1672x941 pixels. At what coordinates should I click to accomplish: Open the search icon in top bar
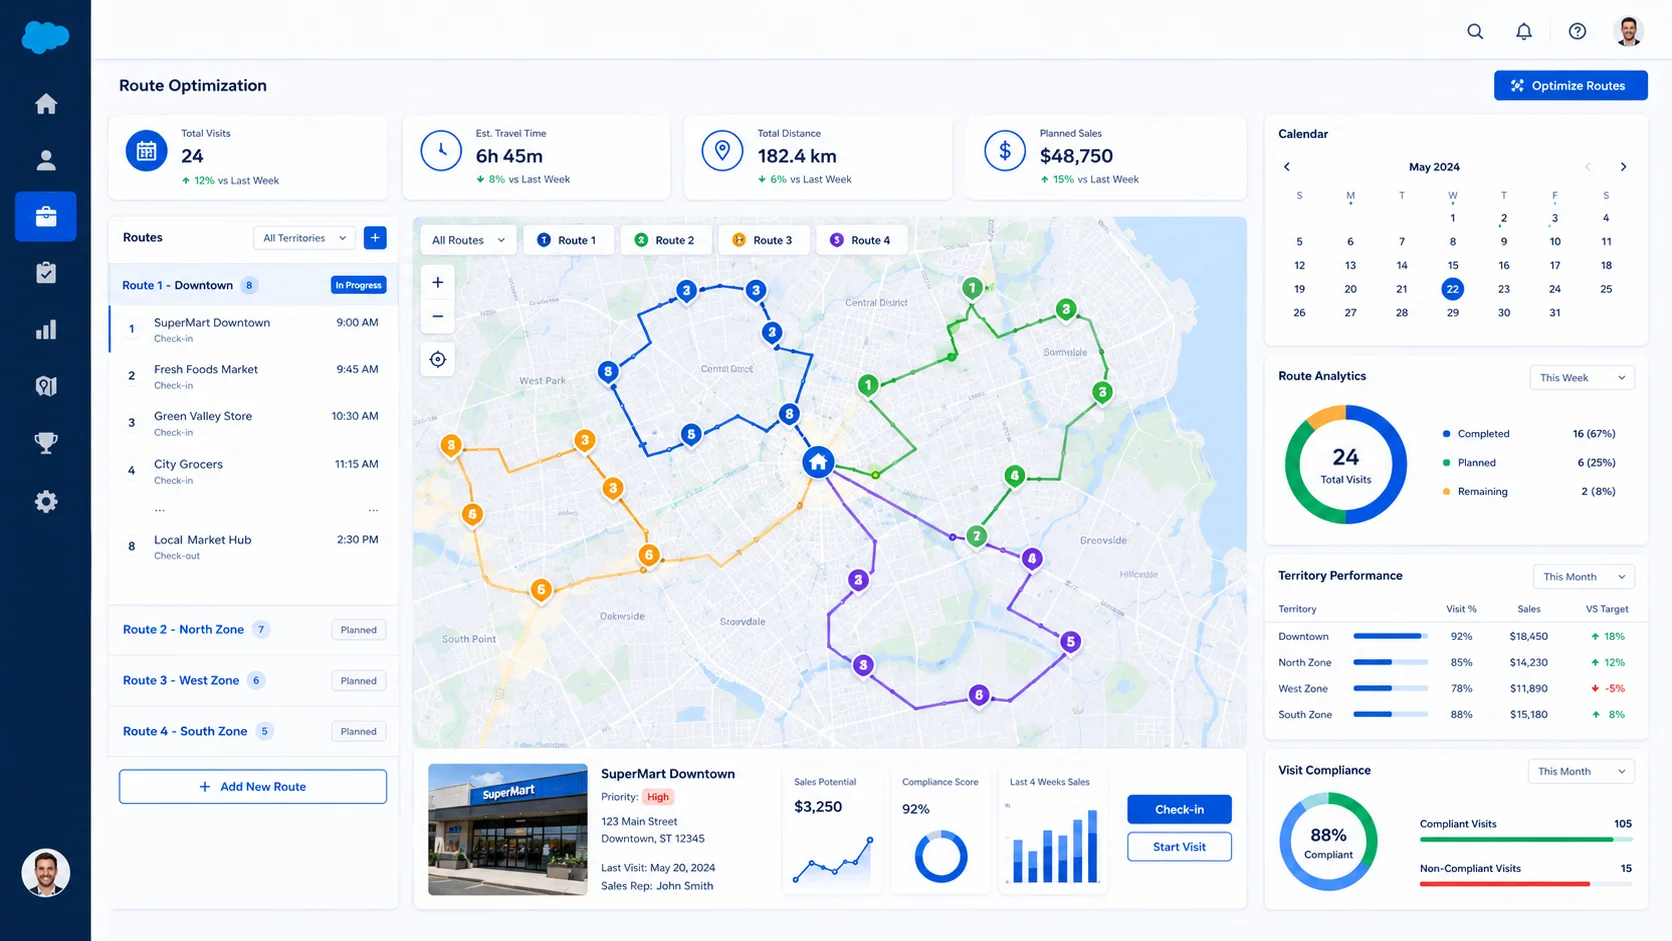[x=1475, y=31]
